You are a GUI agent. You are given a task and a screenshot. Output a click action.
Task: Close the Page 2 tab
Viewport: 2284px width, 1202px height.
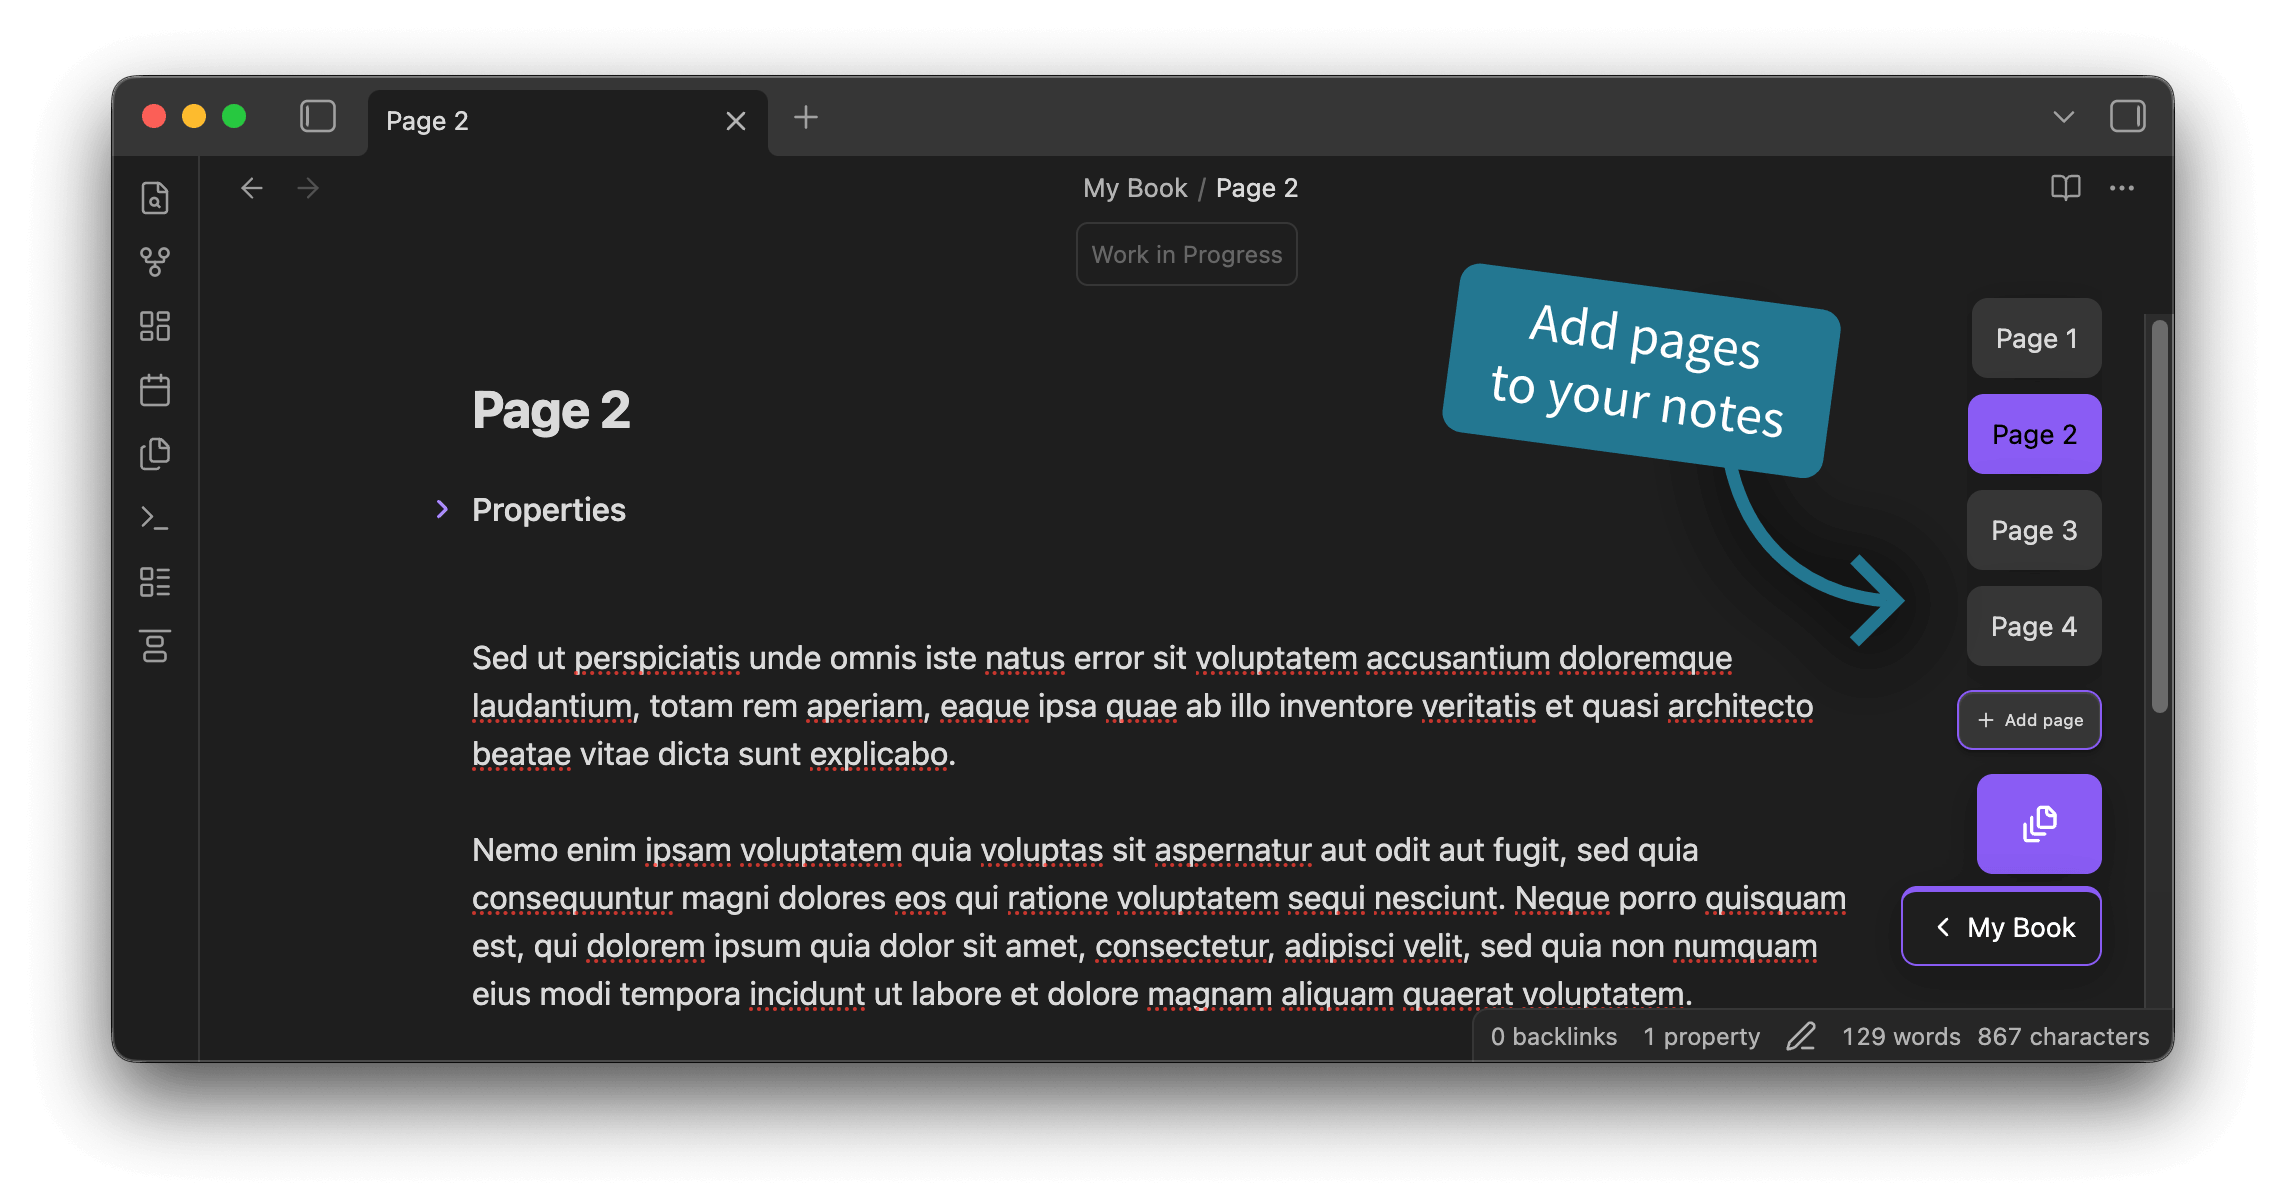click(x=736, y=121)
